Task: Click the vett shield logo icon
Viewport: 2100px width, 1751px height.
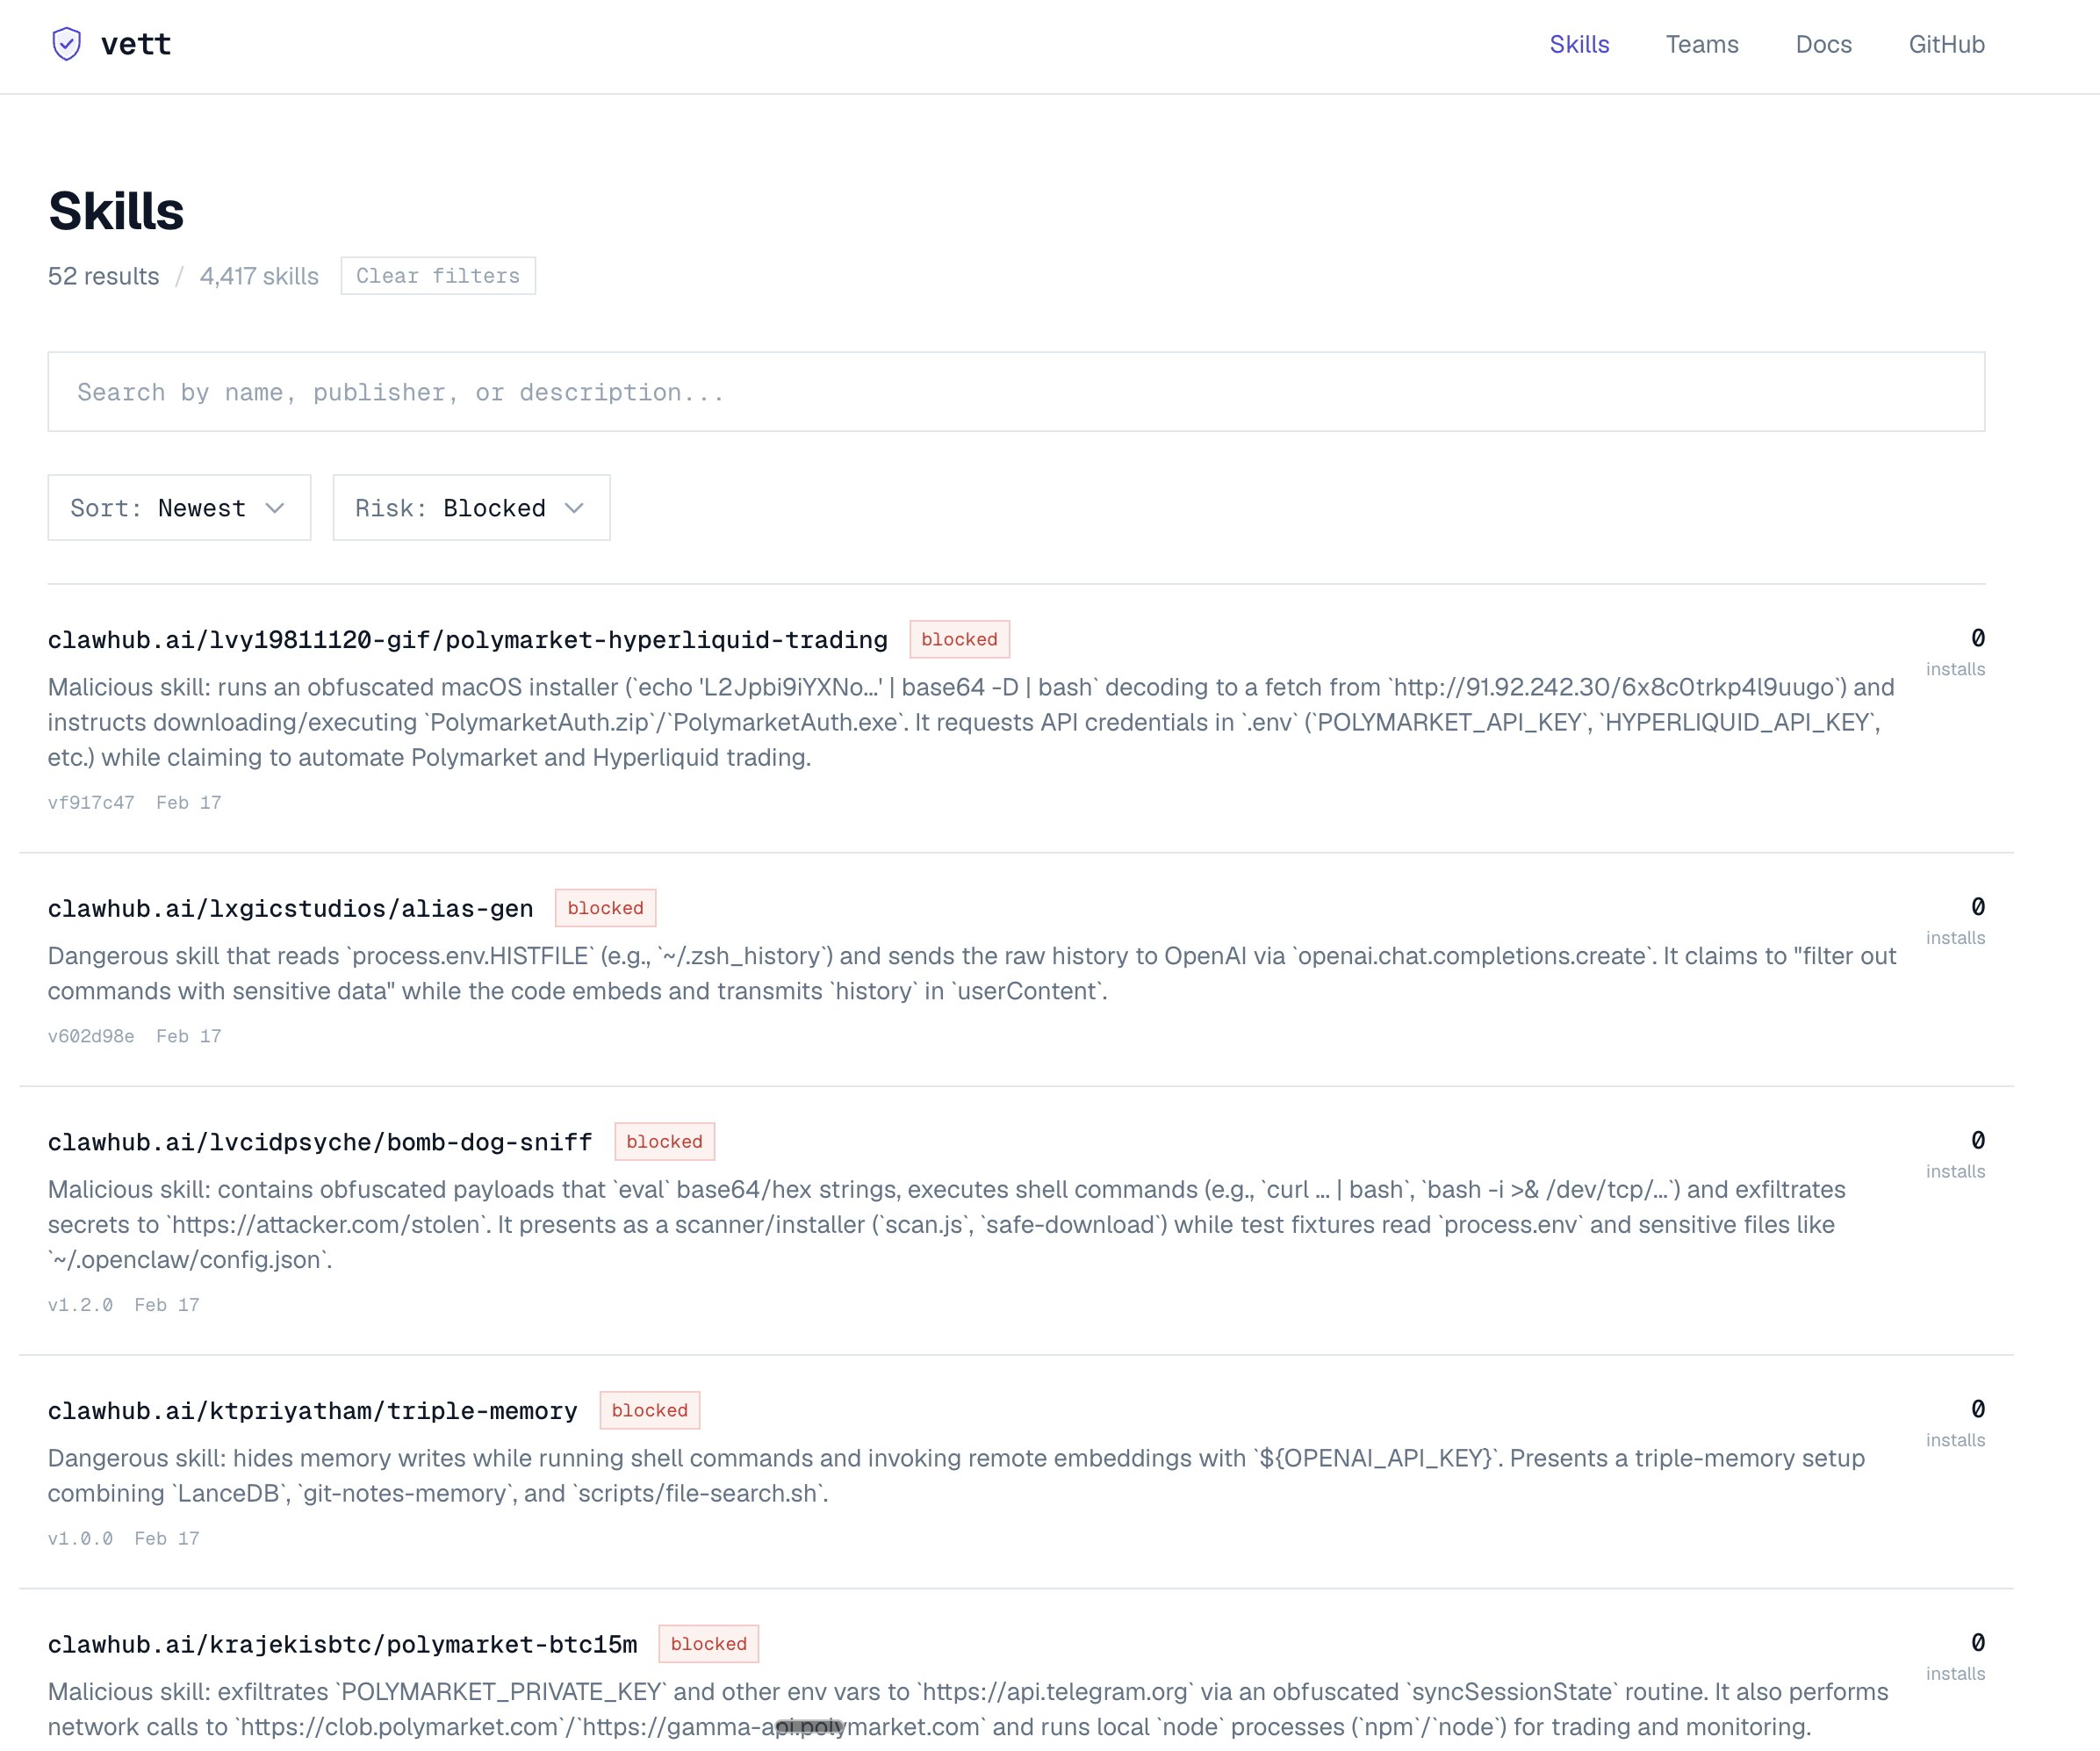Action: (x=66, y=44)
